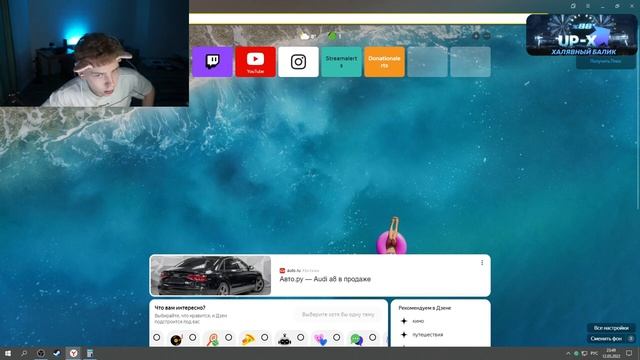Open the tiles more-options ellipsis button

[487, 36]
